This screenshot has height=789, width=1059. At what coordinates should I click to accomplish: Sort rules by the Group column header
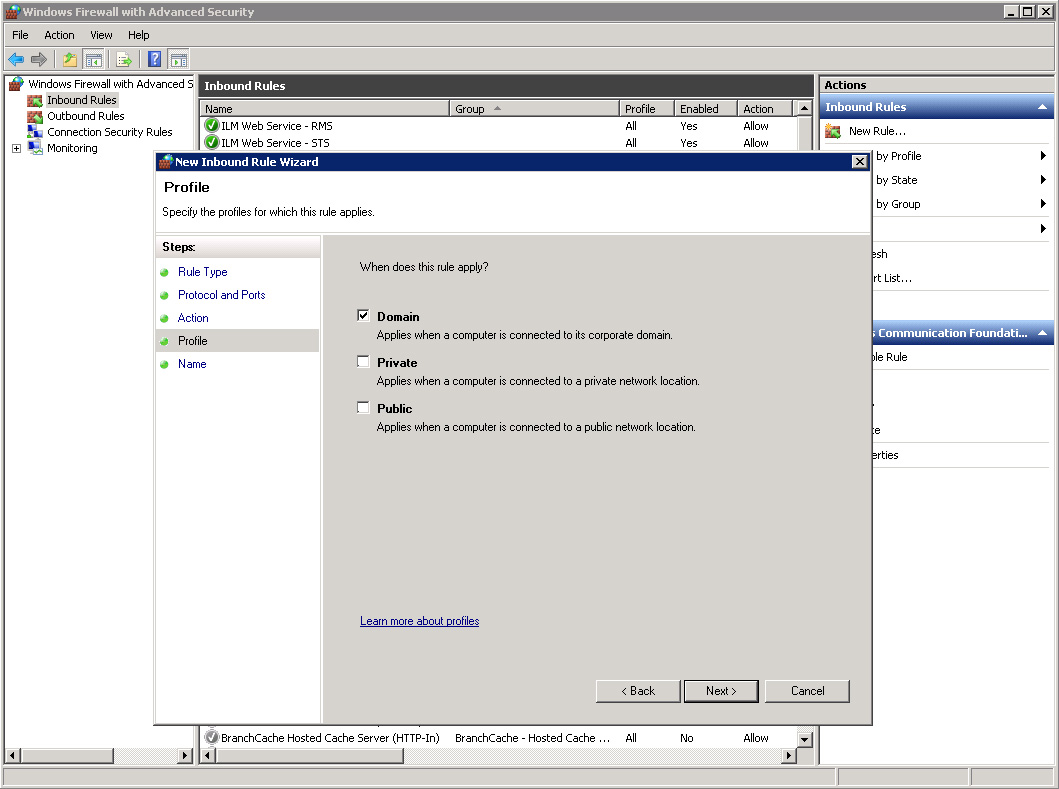click(x=534, y=109)
